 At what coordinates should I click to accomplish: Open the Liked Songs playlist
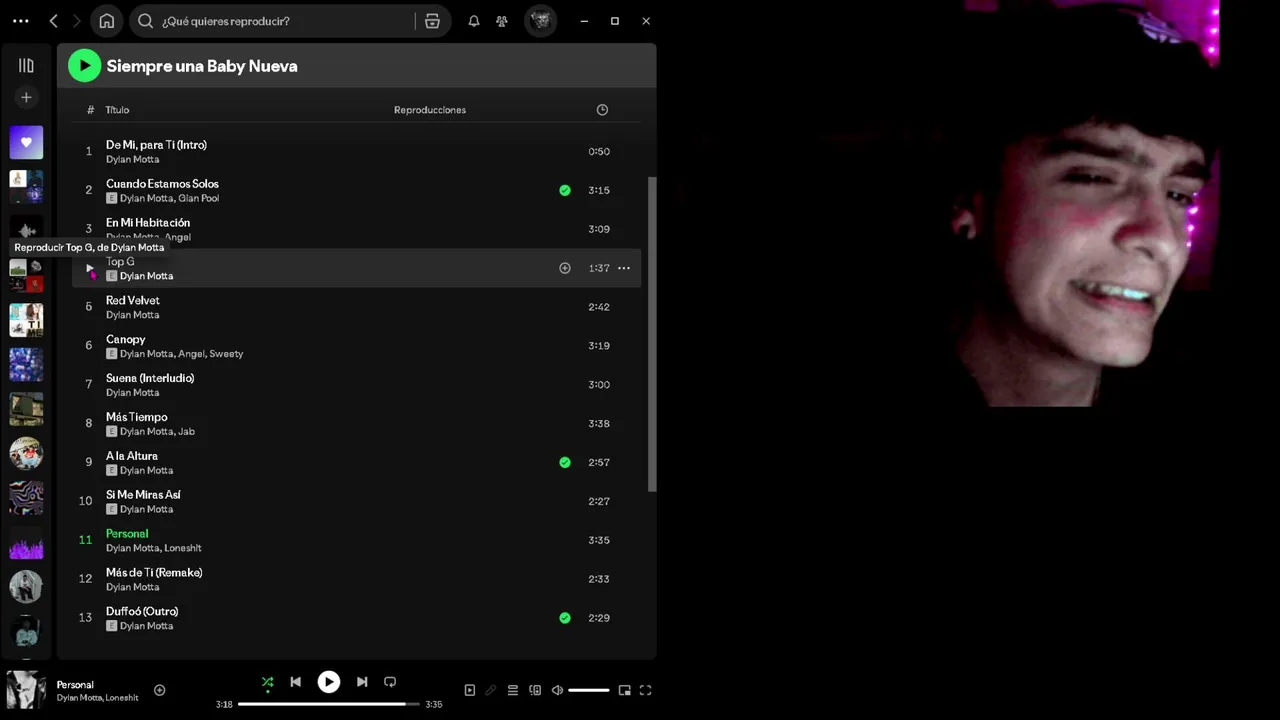(x=26, y=142)
